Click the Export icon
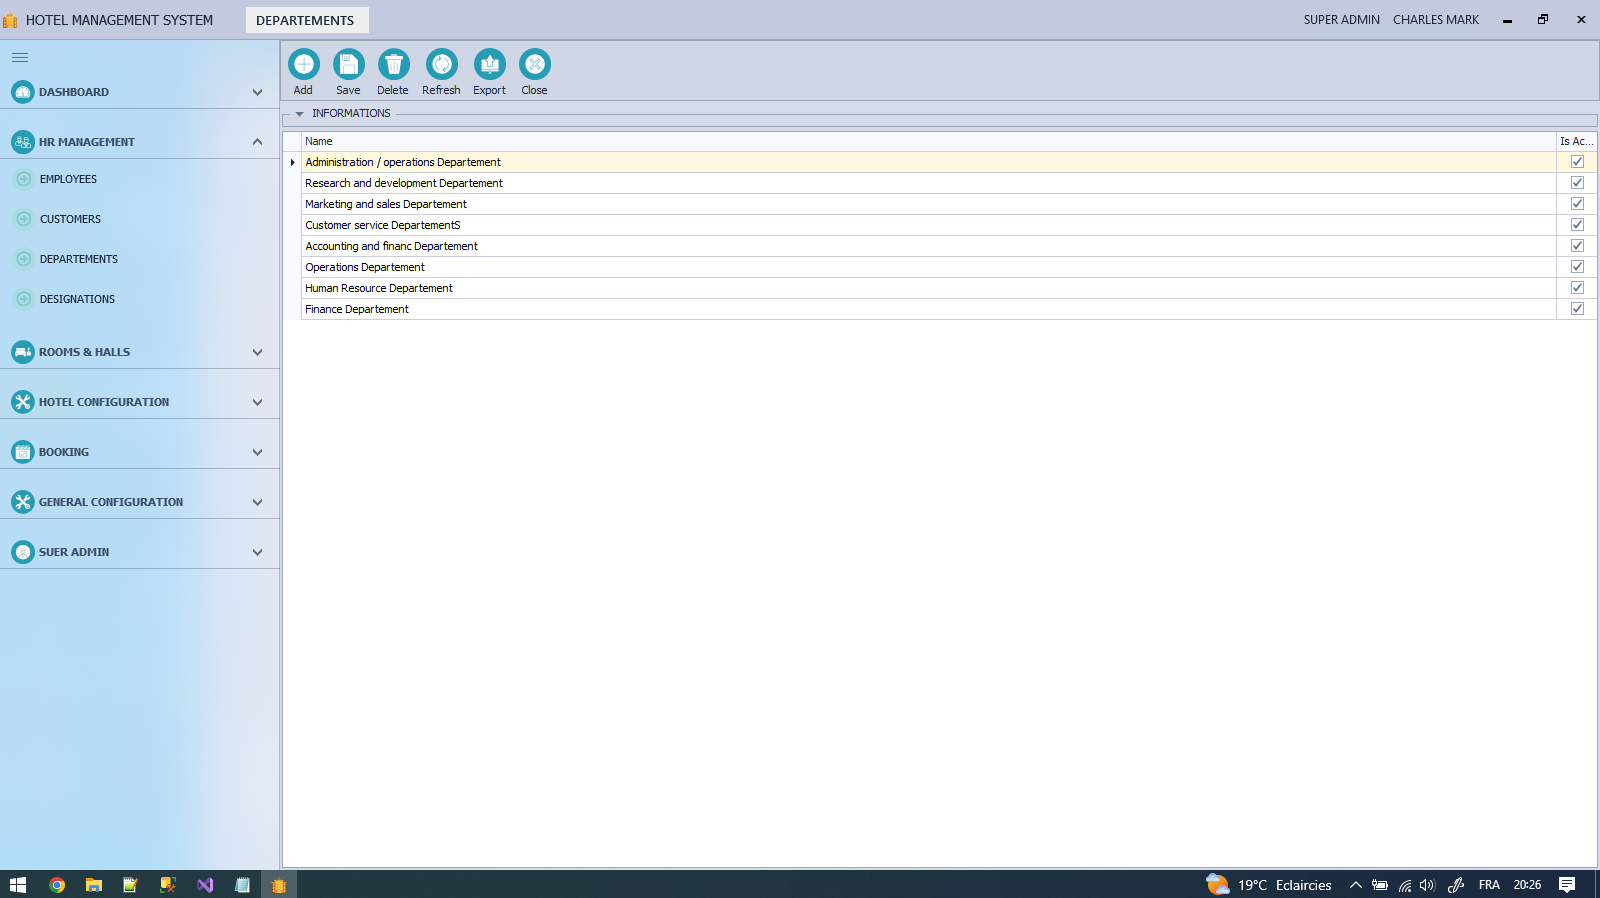Screen dimensions: 1600x898 (x=490, y=64)
